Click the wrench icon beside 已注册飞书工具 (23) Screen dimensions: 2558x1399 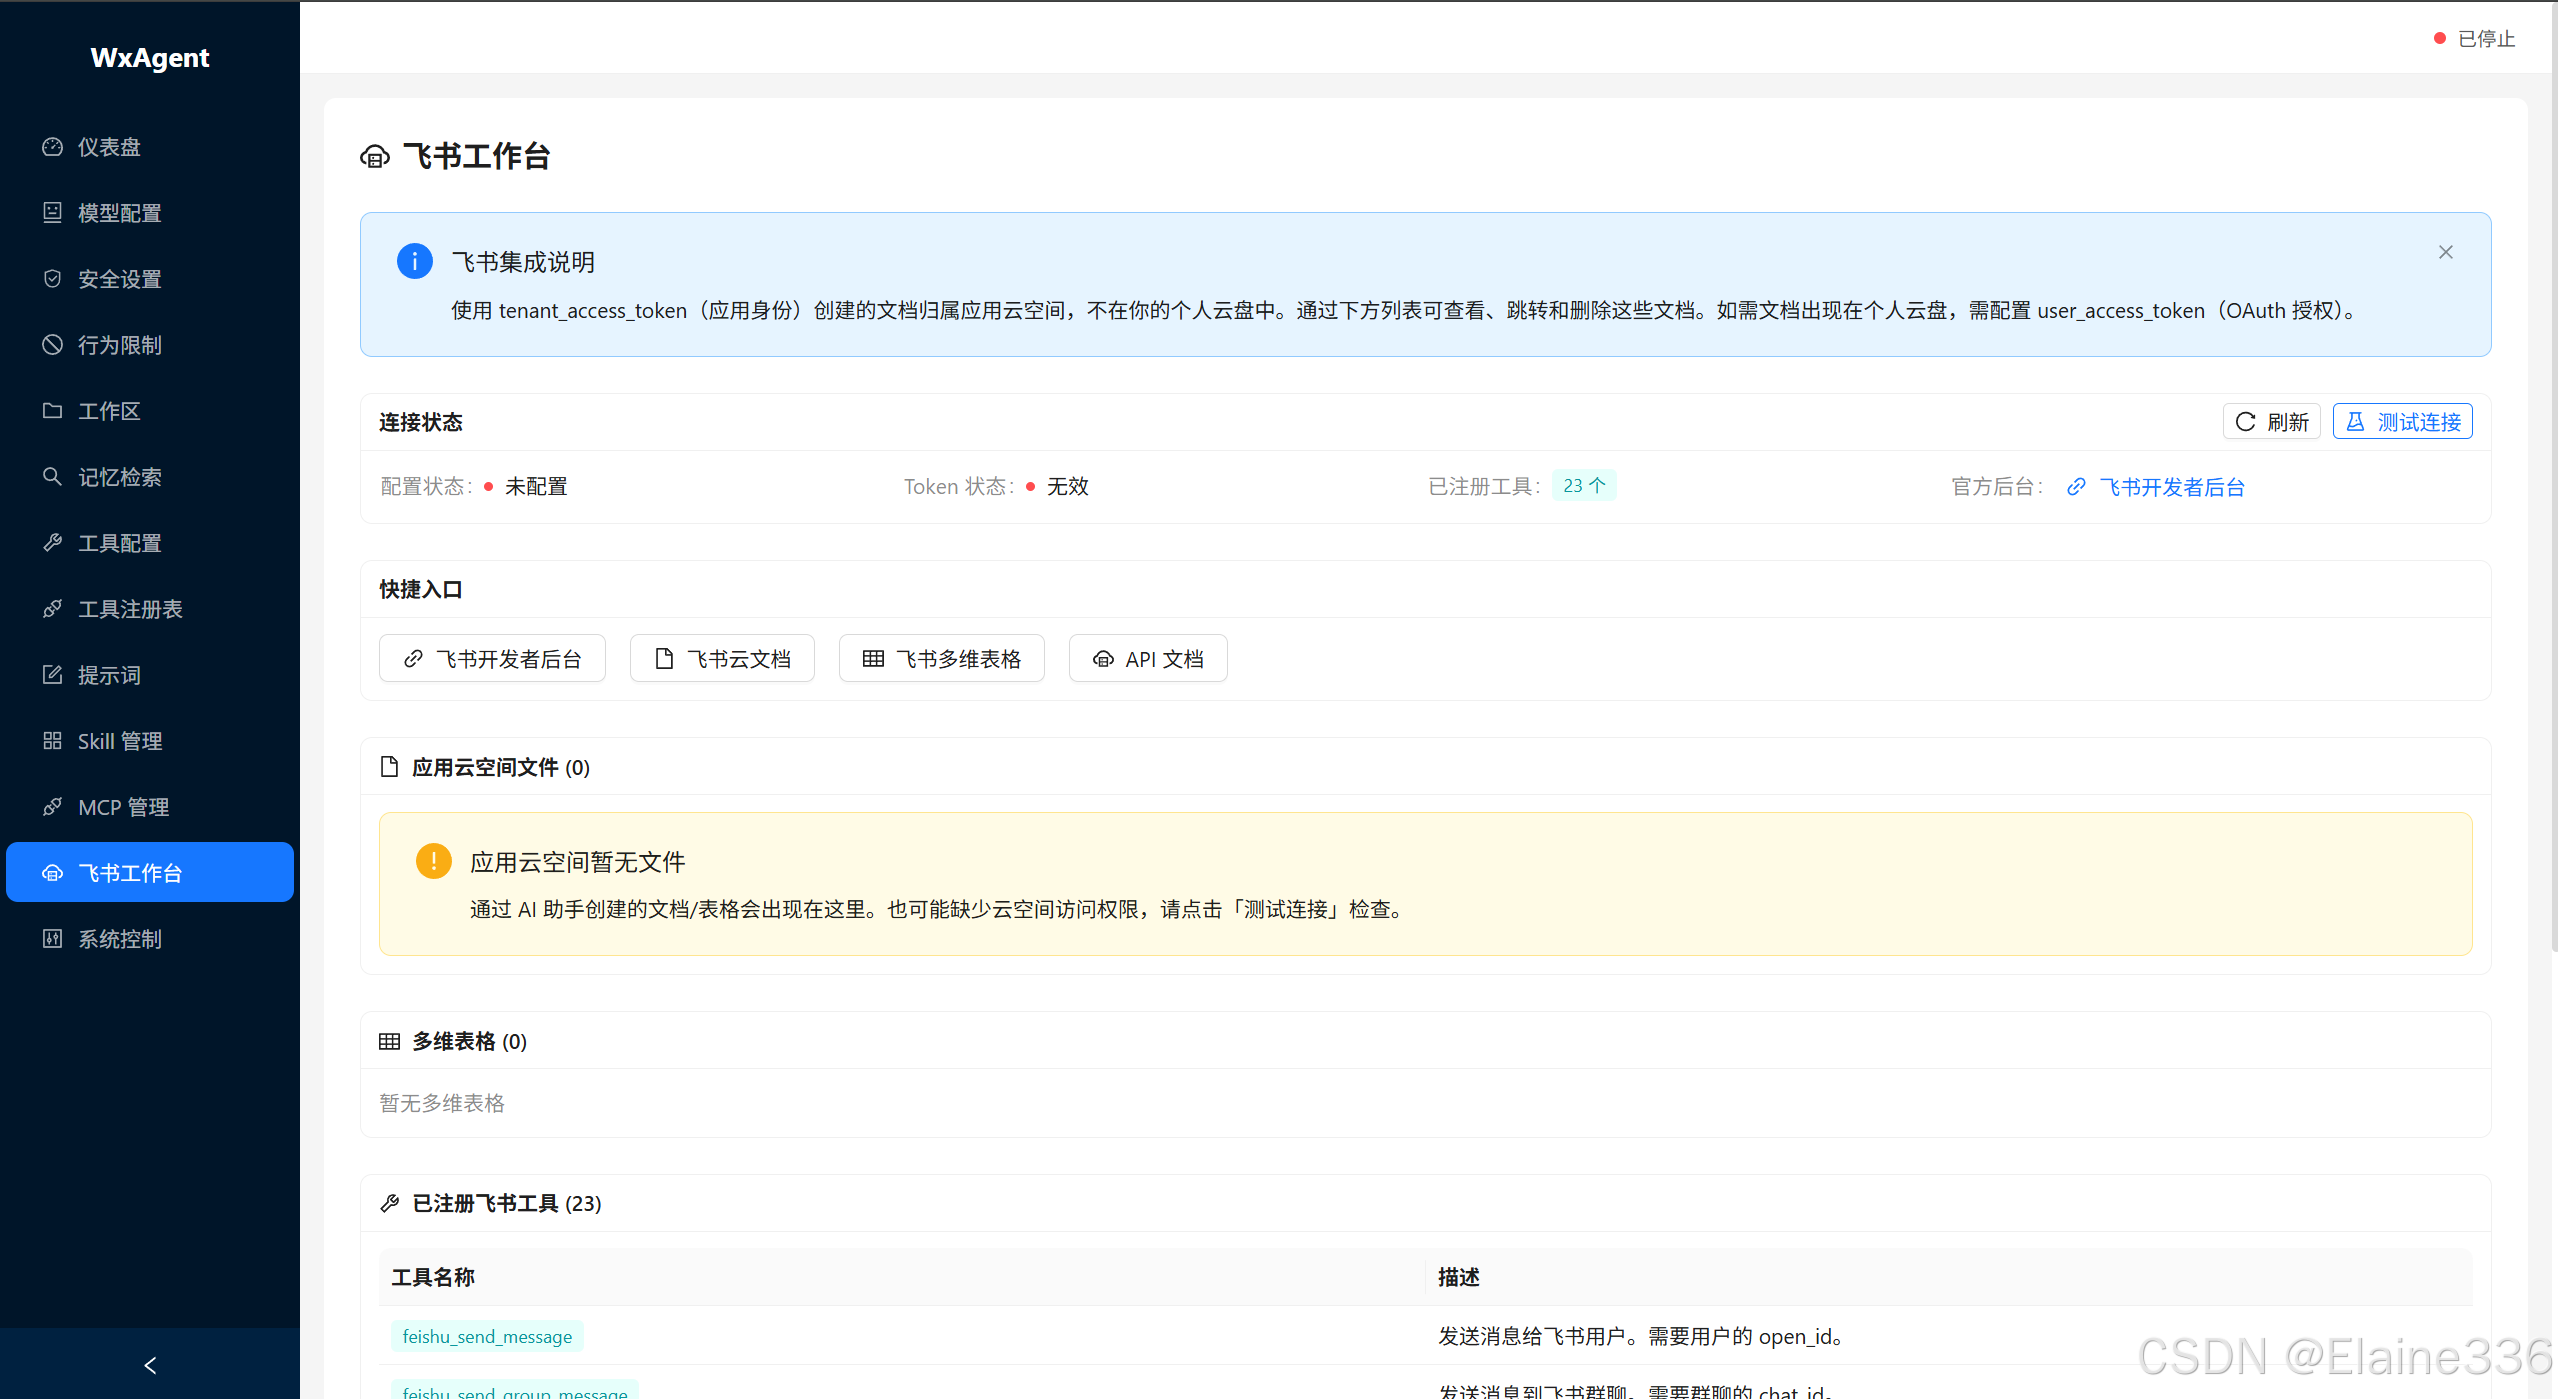390,1203
